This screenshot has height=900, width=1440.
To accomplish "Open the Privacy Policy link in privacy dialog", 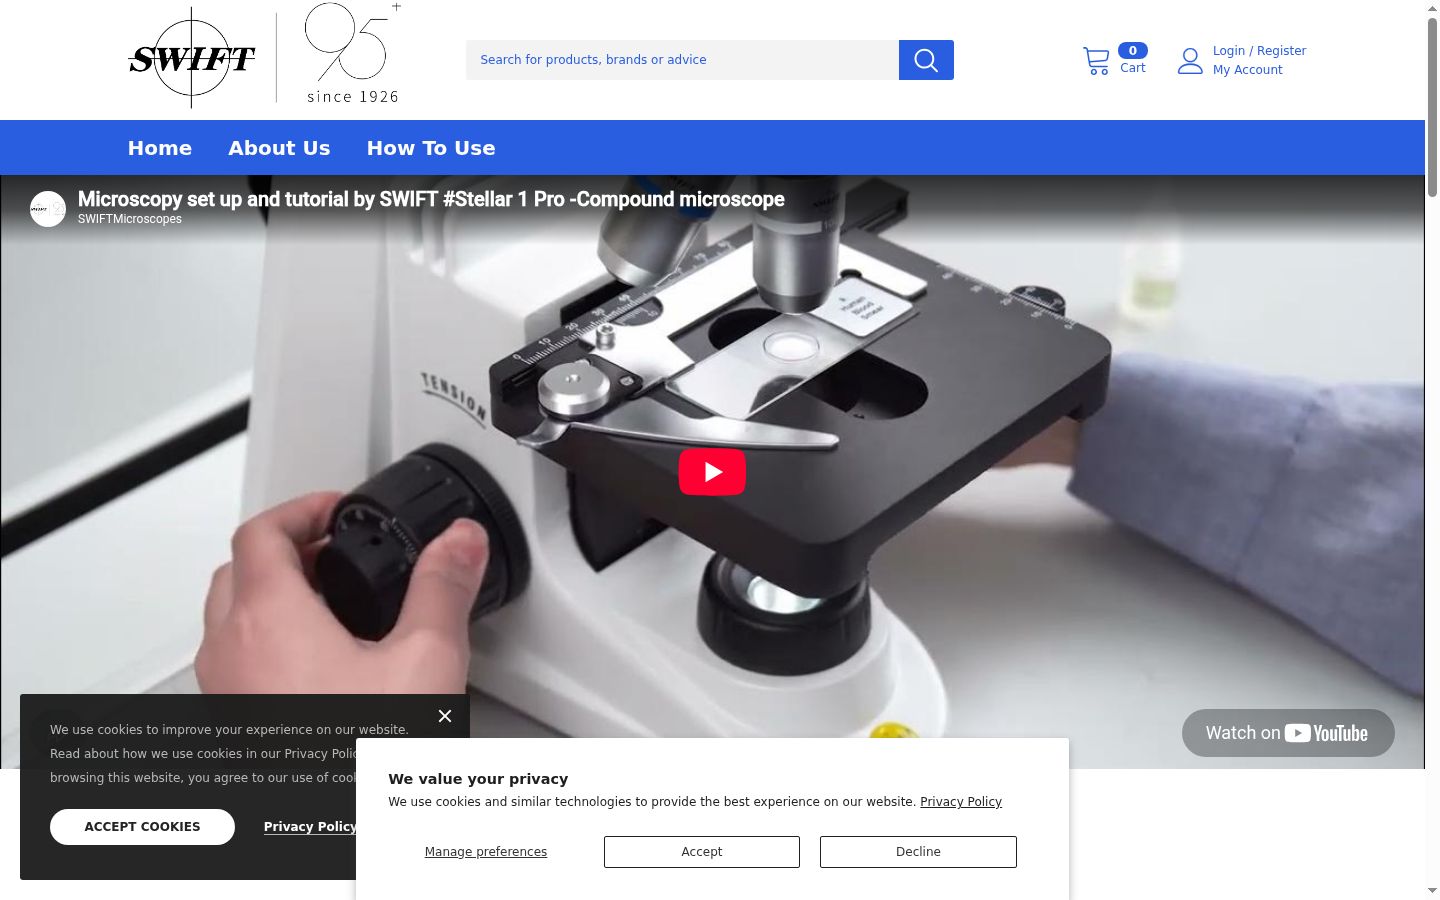I will (961, 802).
